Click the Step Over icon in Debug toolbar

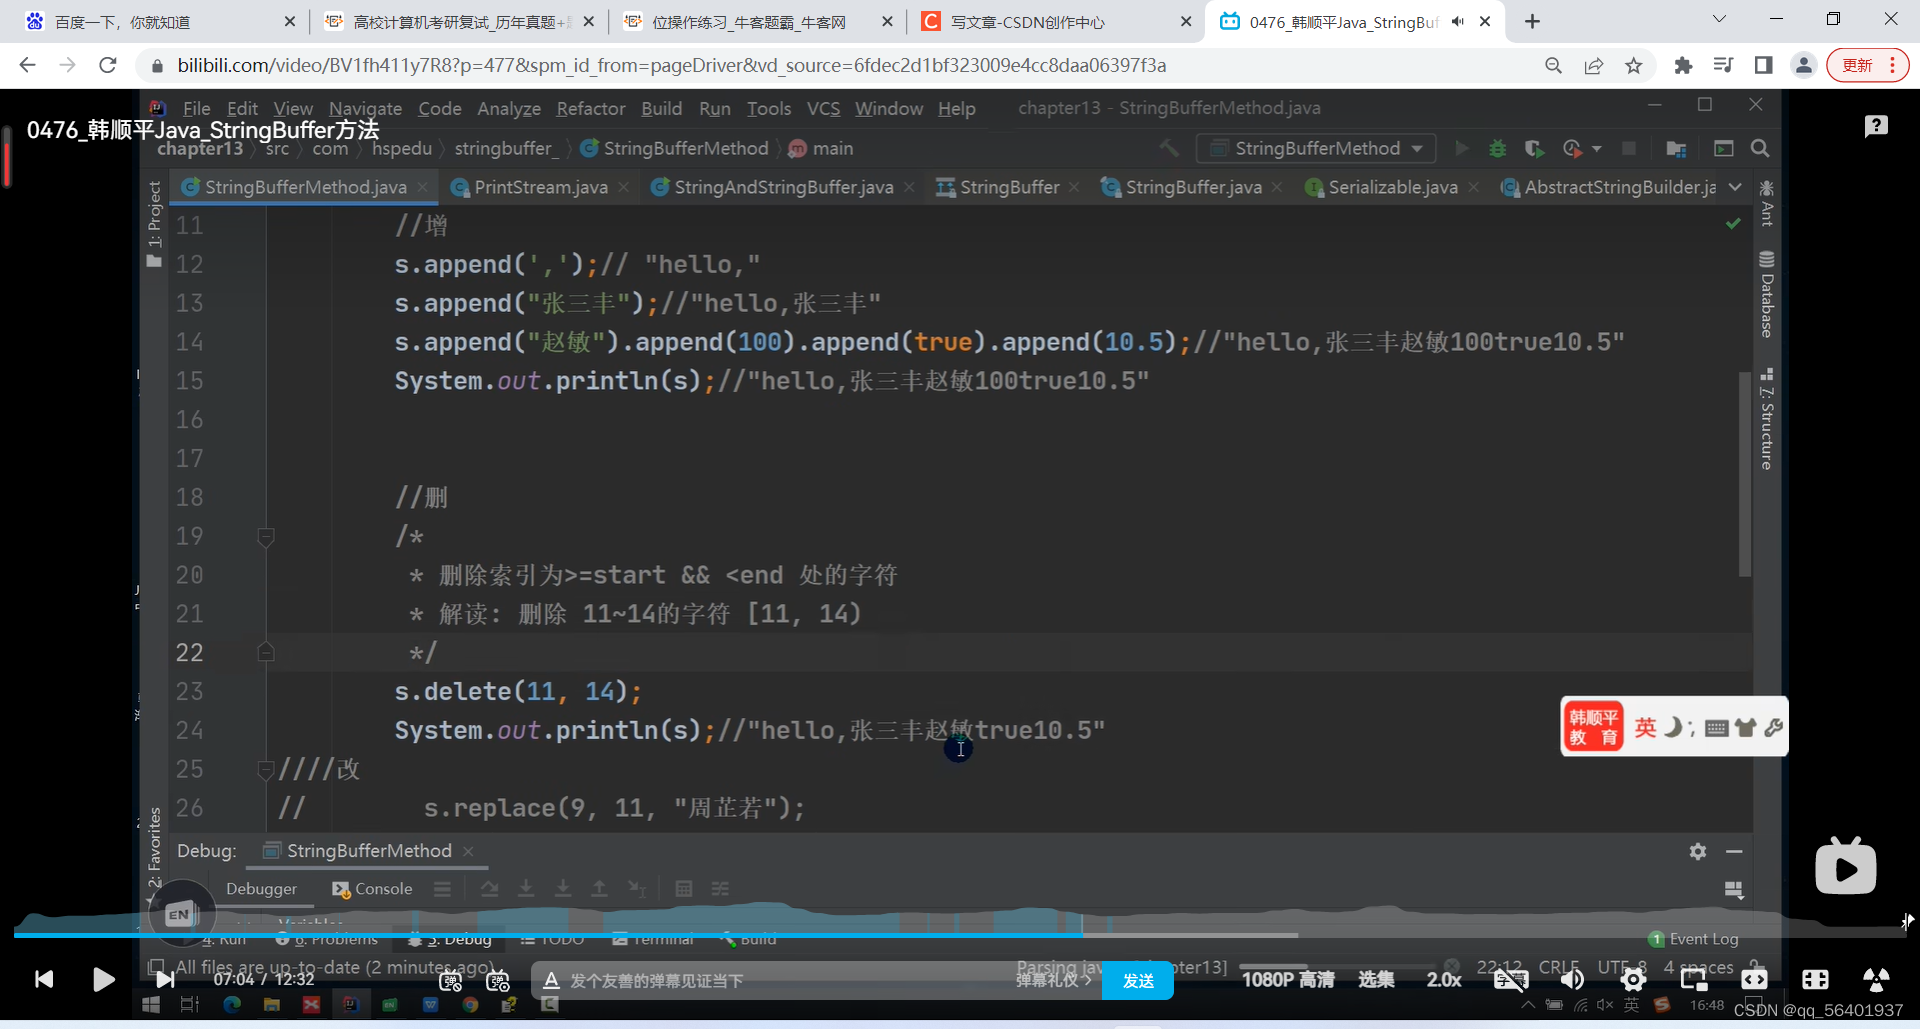(489, 888)
